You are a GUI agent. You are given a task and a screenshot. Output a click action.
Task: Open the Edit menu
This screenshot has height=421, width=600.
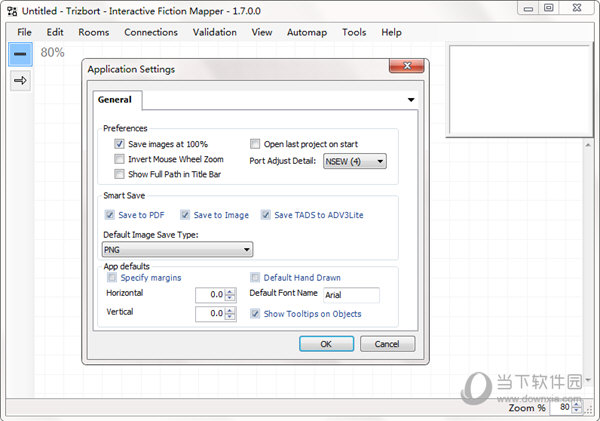[x=55, y=32]
